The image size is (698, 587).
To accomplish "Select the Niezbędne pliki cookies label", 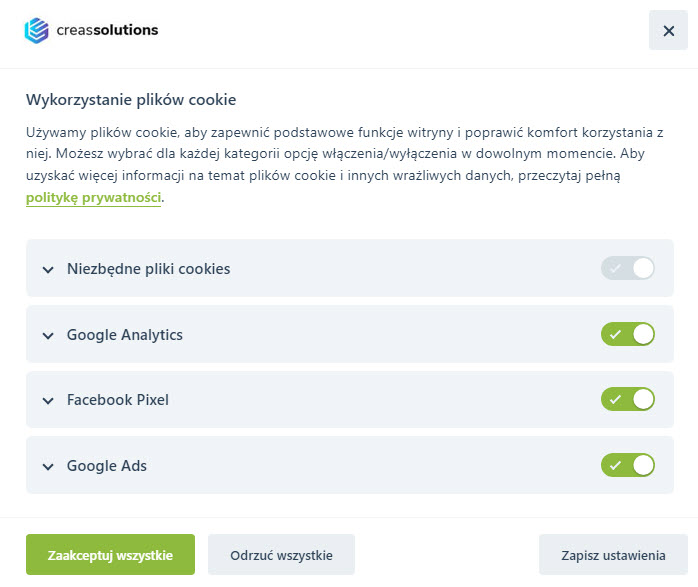I will (148, 269).
